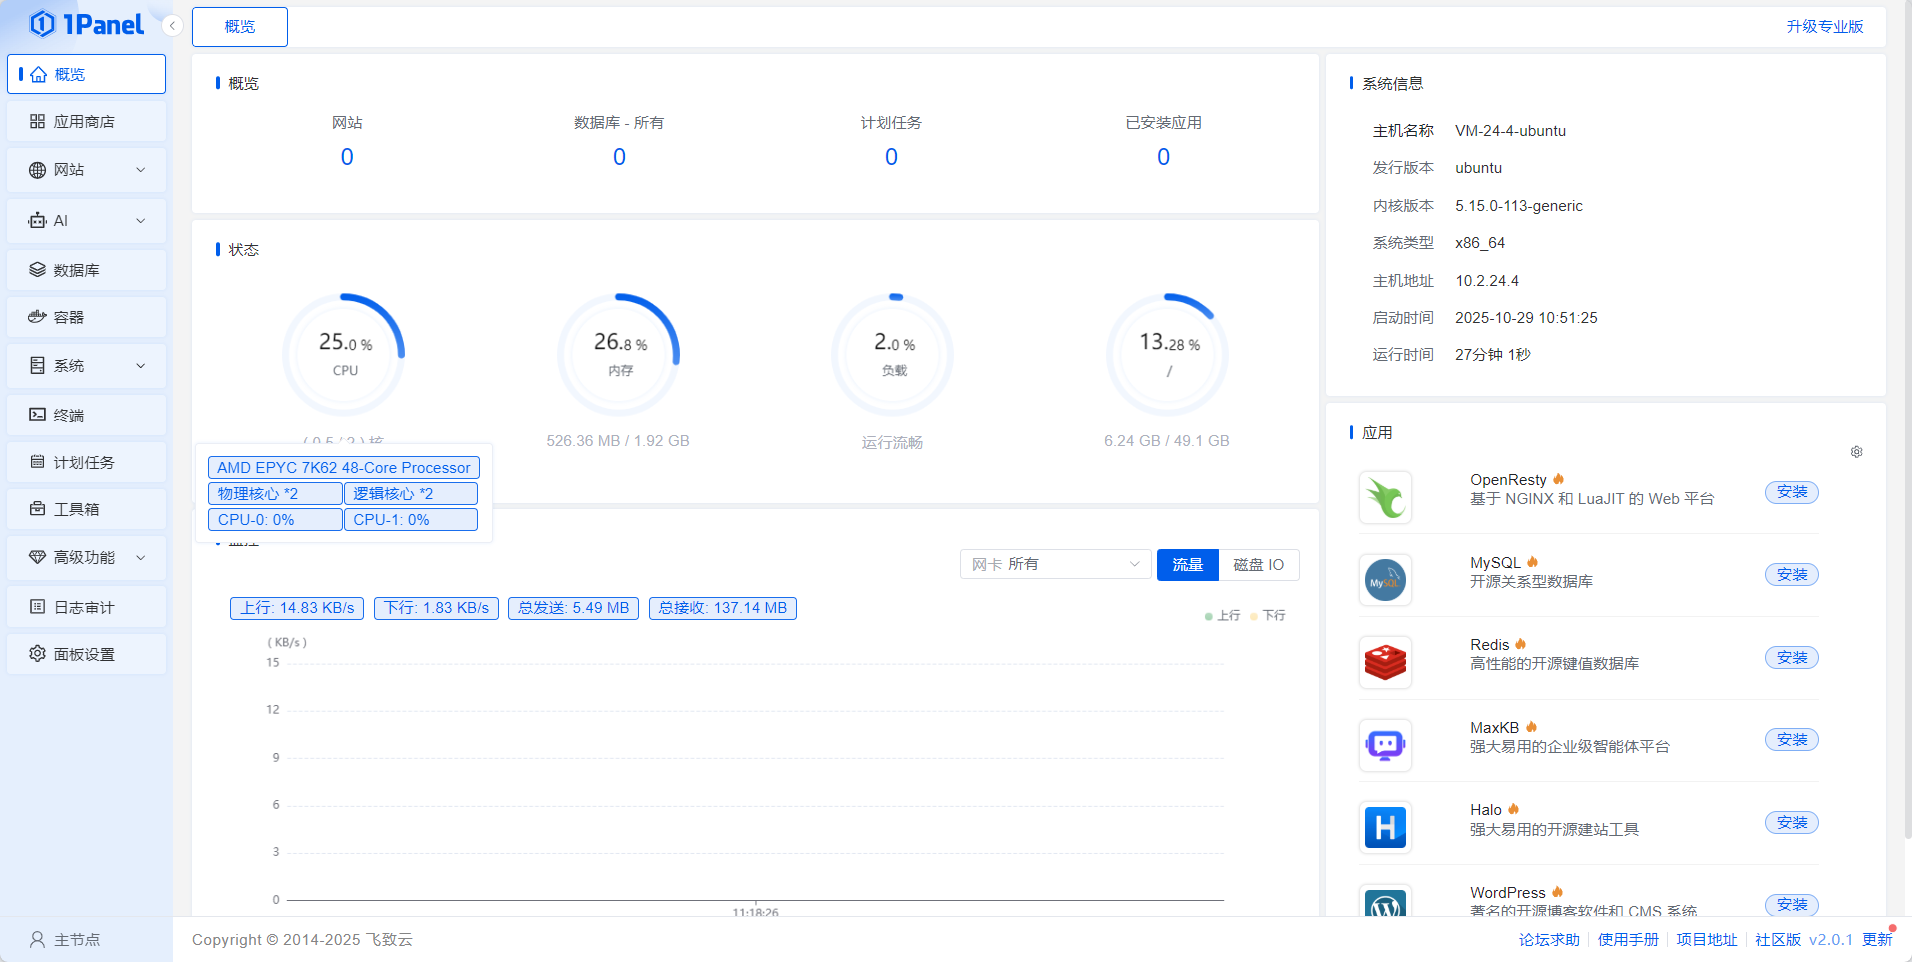Click the 1Panel logo
The height and width of the screenshot is (962, 1912).
point(86,24)
